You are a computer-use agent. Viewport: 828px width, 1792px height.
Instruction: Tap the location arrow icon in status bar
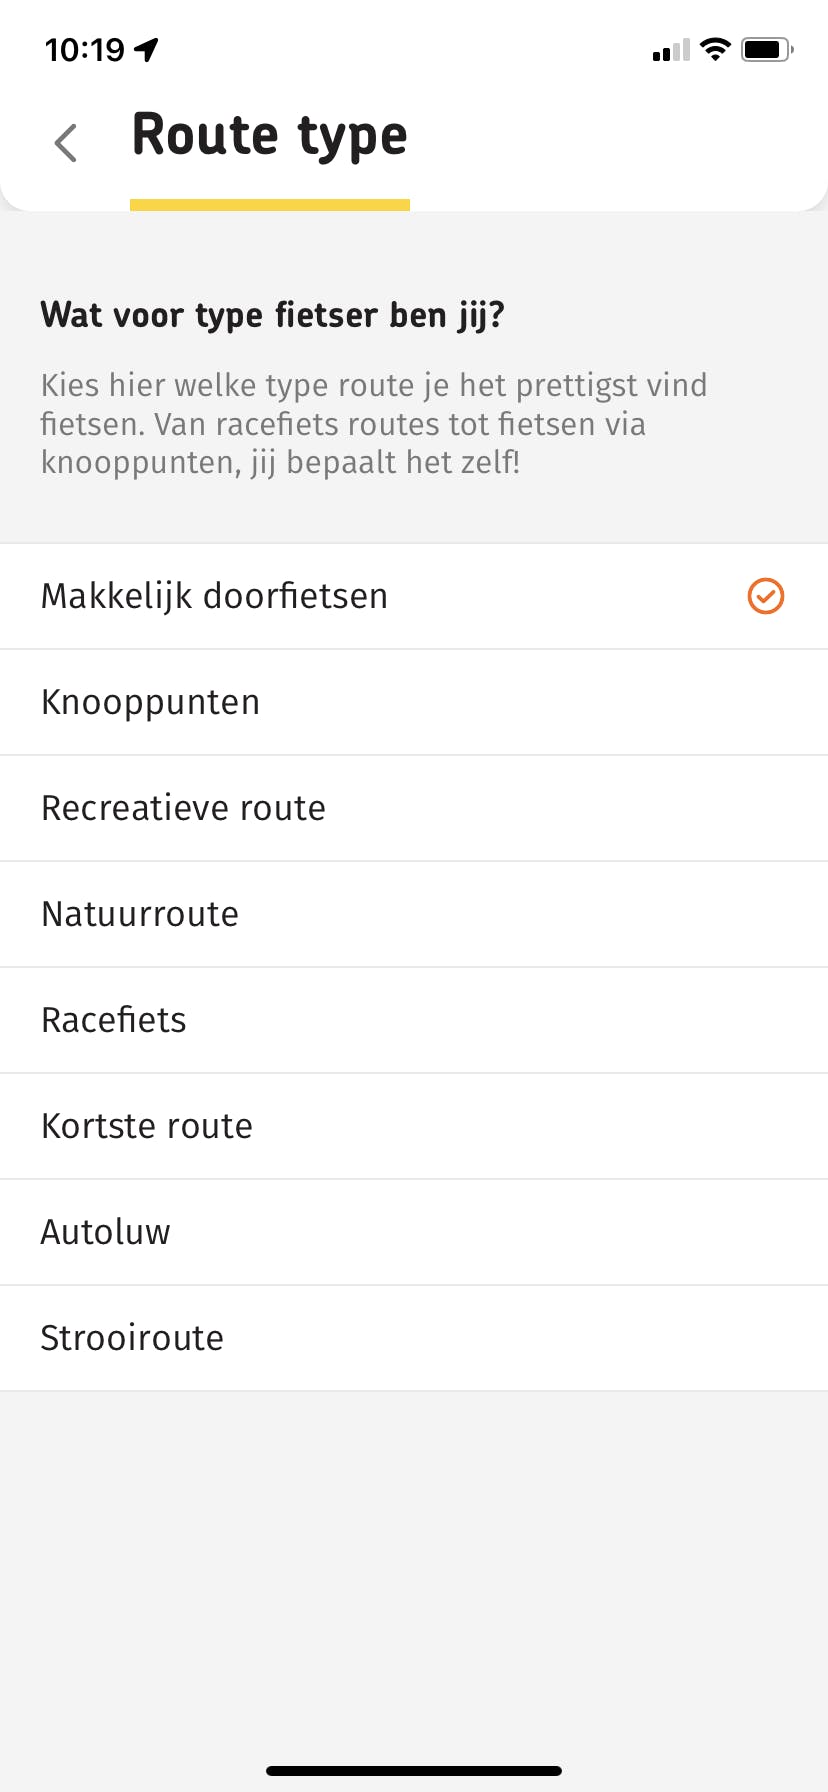(147, 49)
